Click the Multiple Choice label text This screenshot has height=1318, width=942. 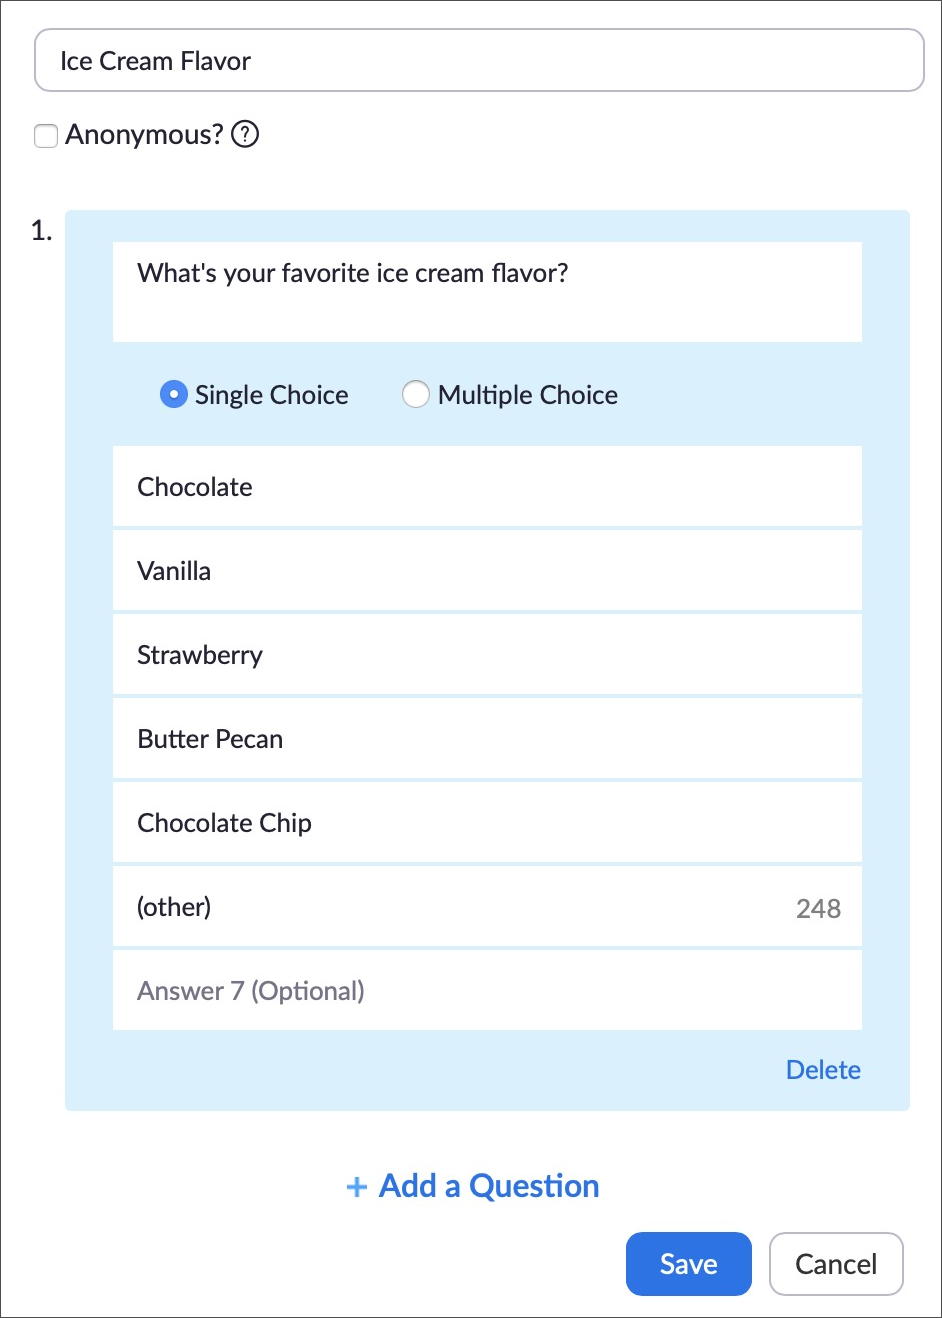[528, 395]
